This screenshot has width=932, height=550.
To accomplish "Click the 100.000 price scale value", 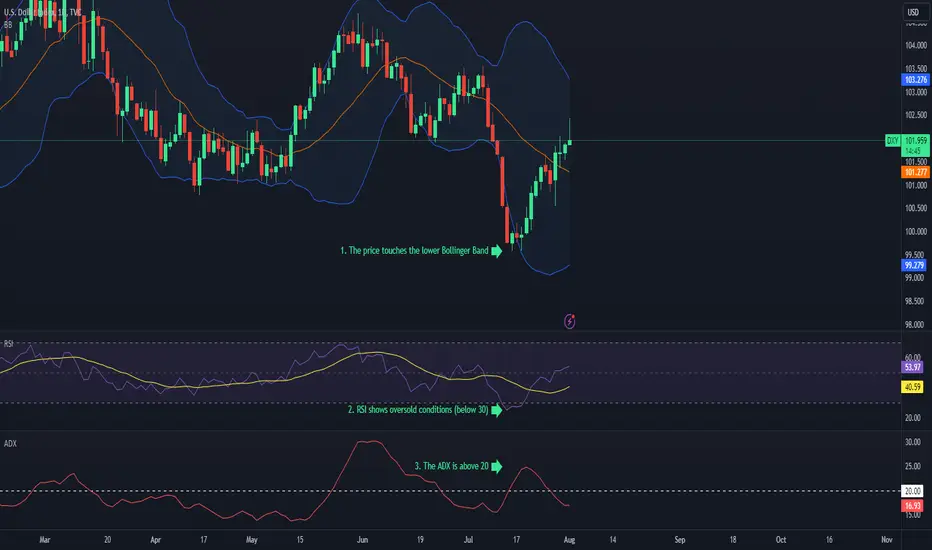I will (916, 232).
